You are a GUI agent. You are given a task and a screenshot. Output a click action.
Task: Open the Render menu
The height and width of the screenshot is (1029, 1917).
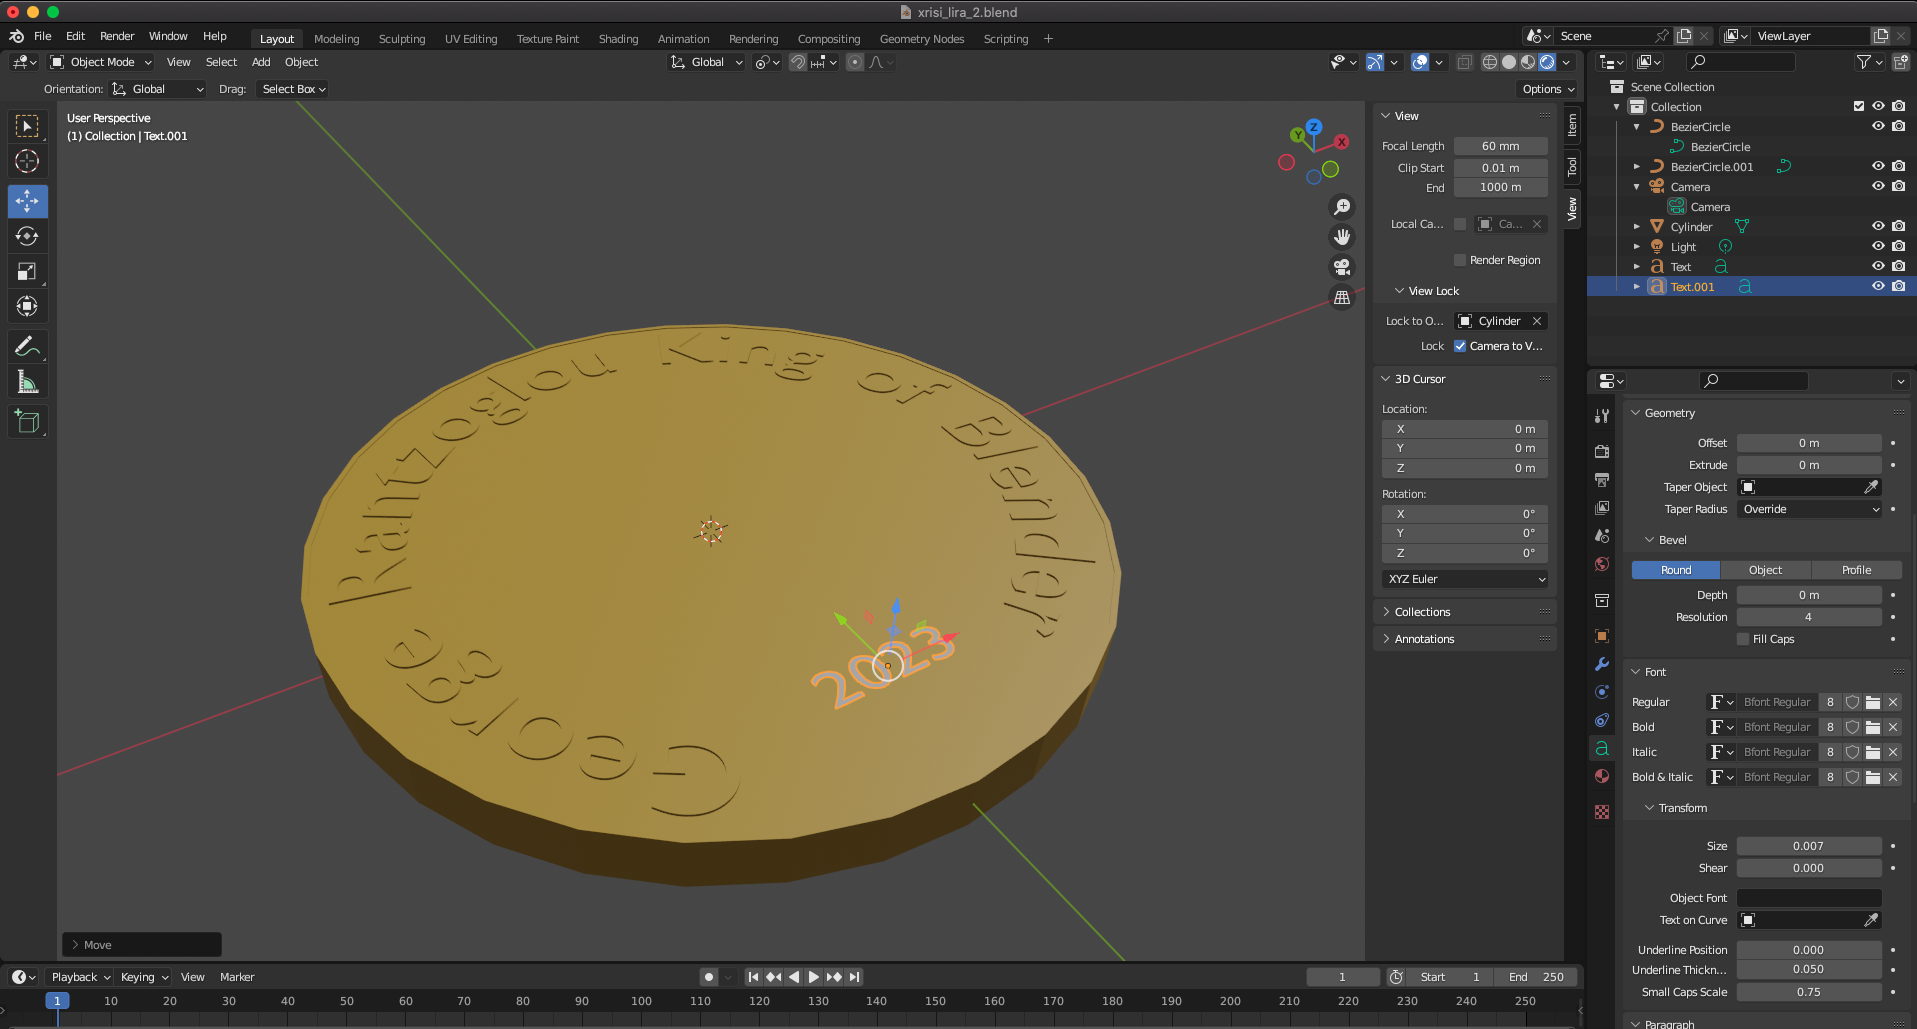pyautogui.click(x=117, y=36)
